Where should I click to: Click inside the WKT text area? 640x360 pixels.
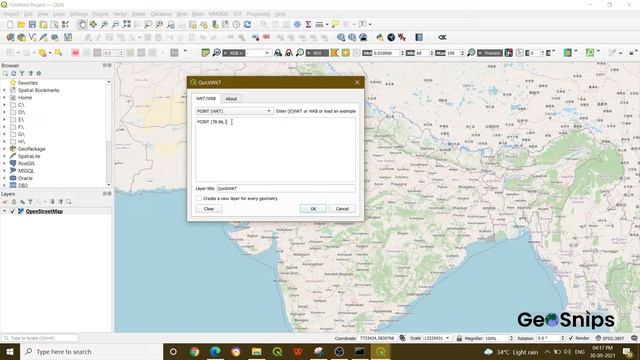pos(276,149)
